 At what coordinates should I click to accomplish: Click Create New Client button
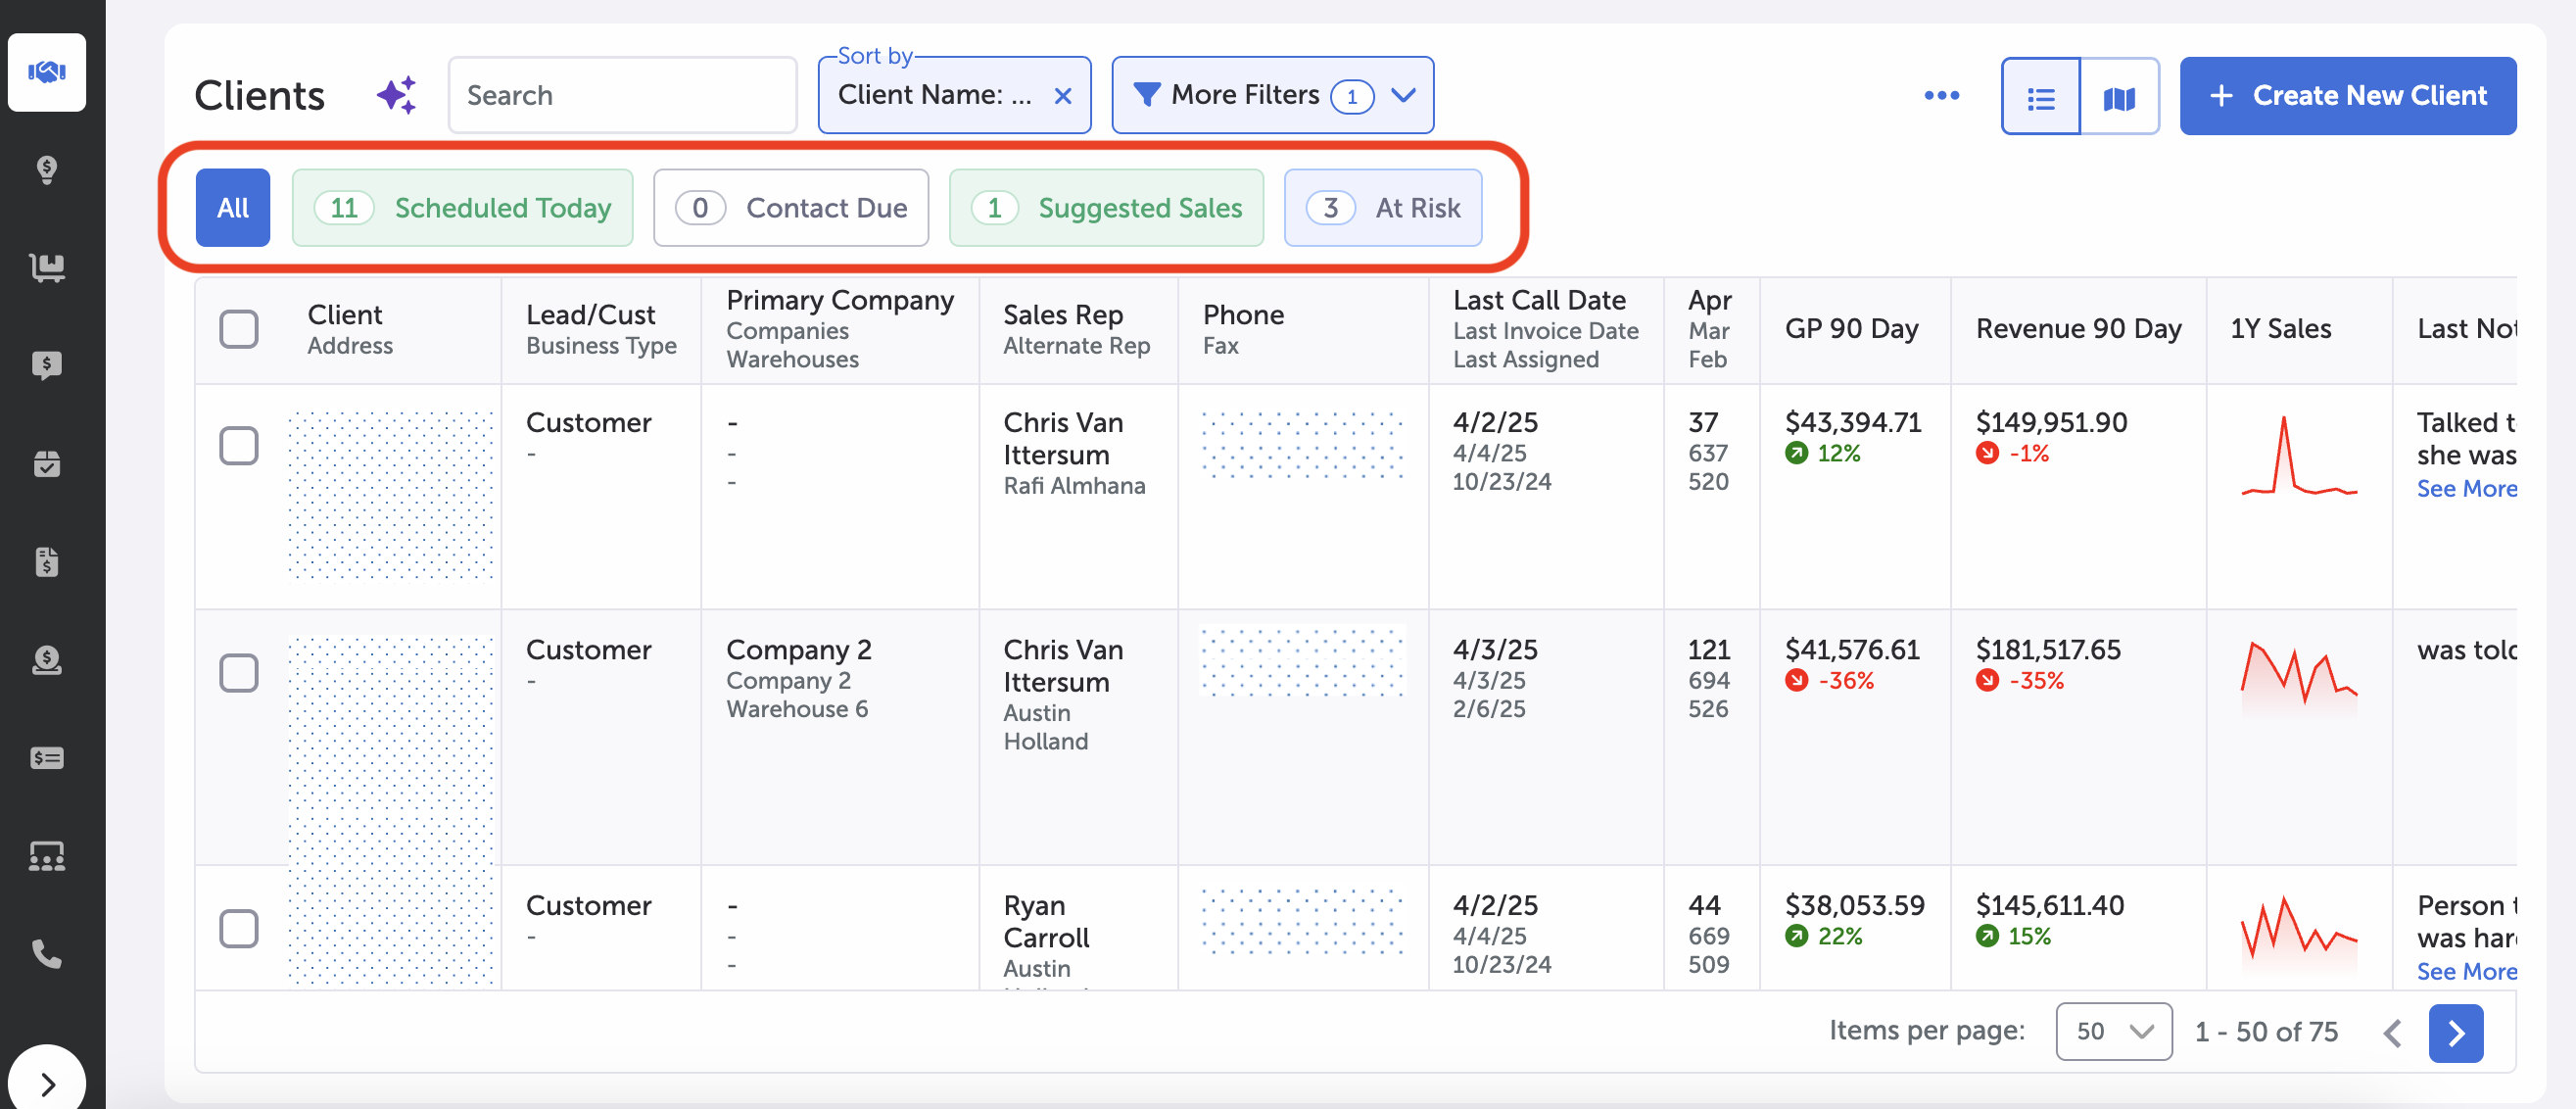(x=2347, y=96)
